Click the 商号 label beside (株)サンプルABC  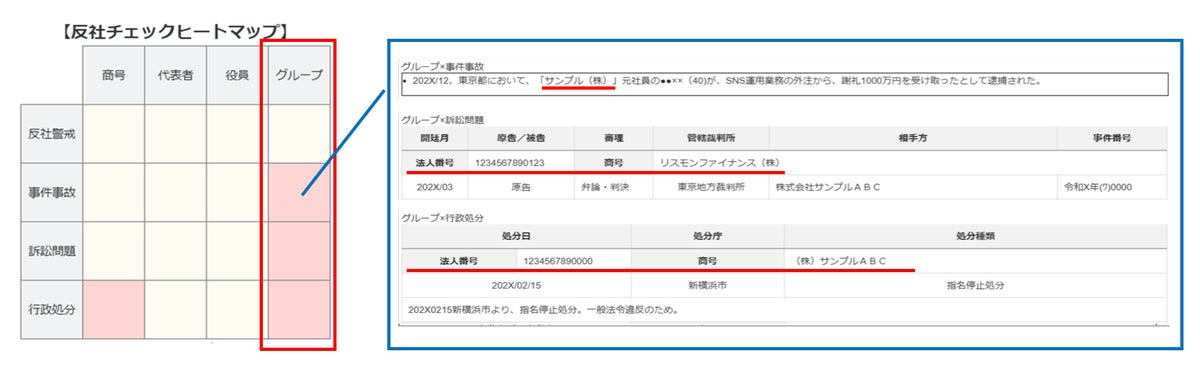[708, 260]
